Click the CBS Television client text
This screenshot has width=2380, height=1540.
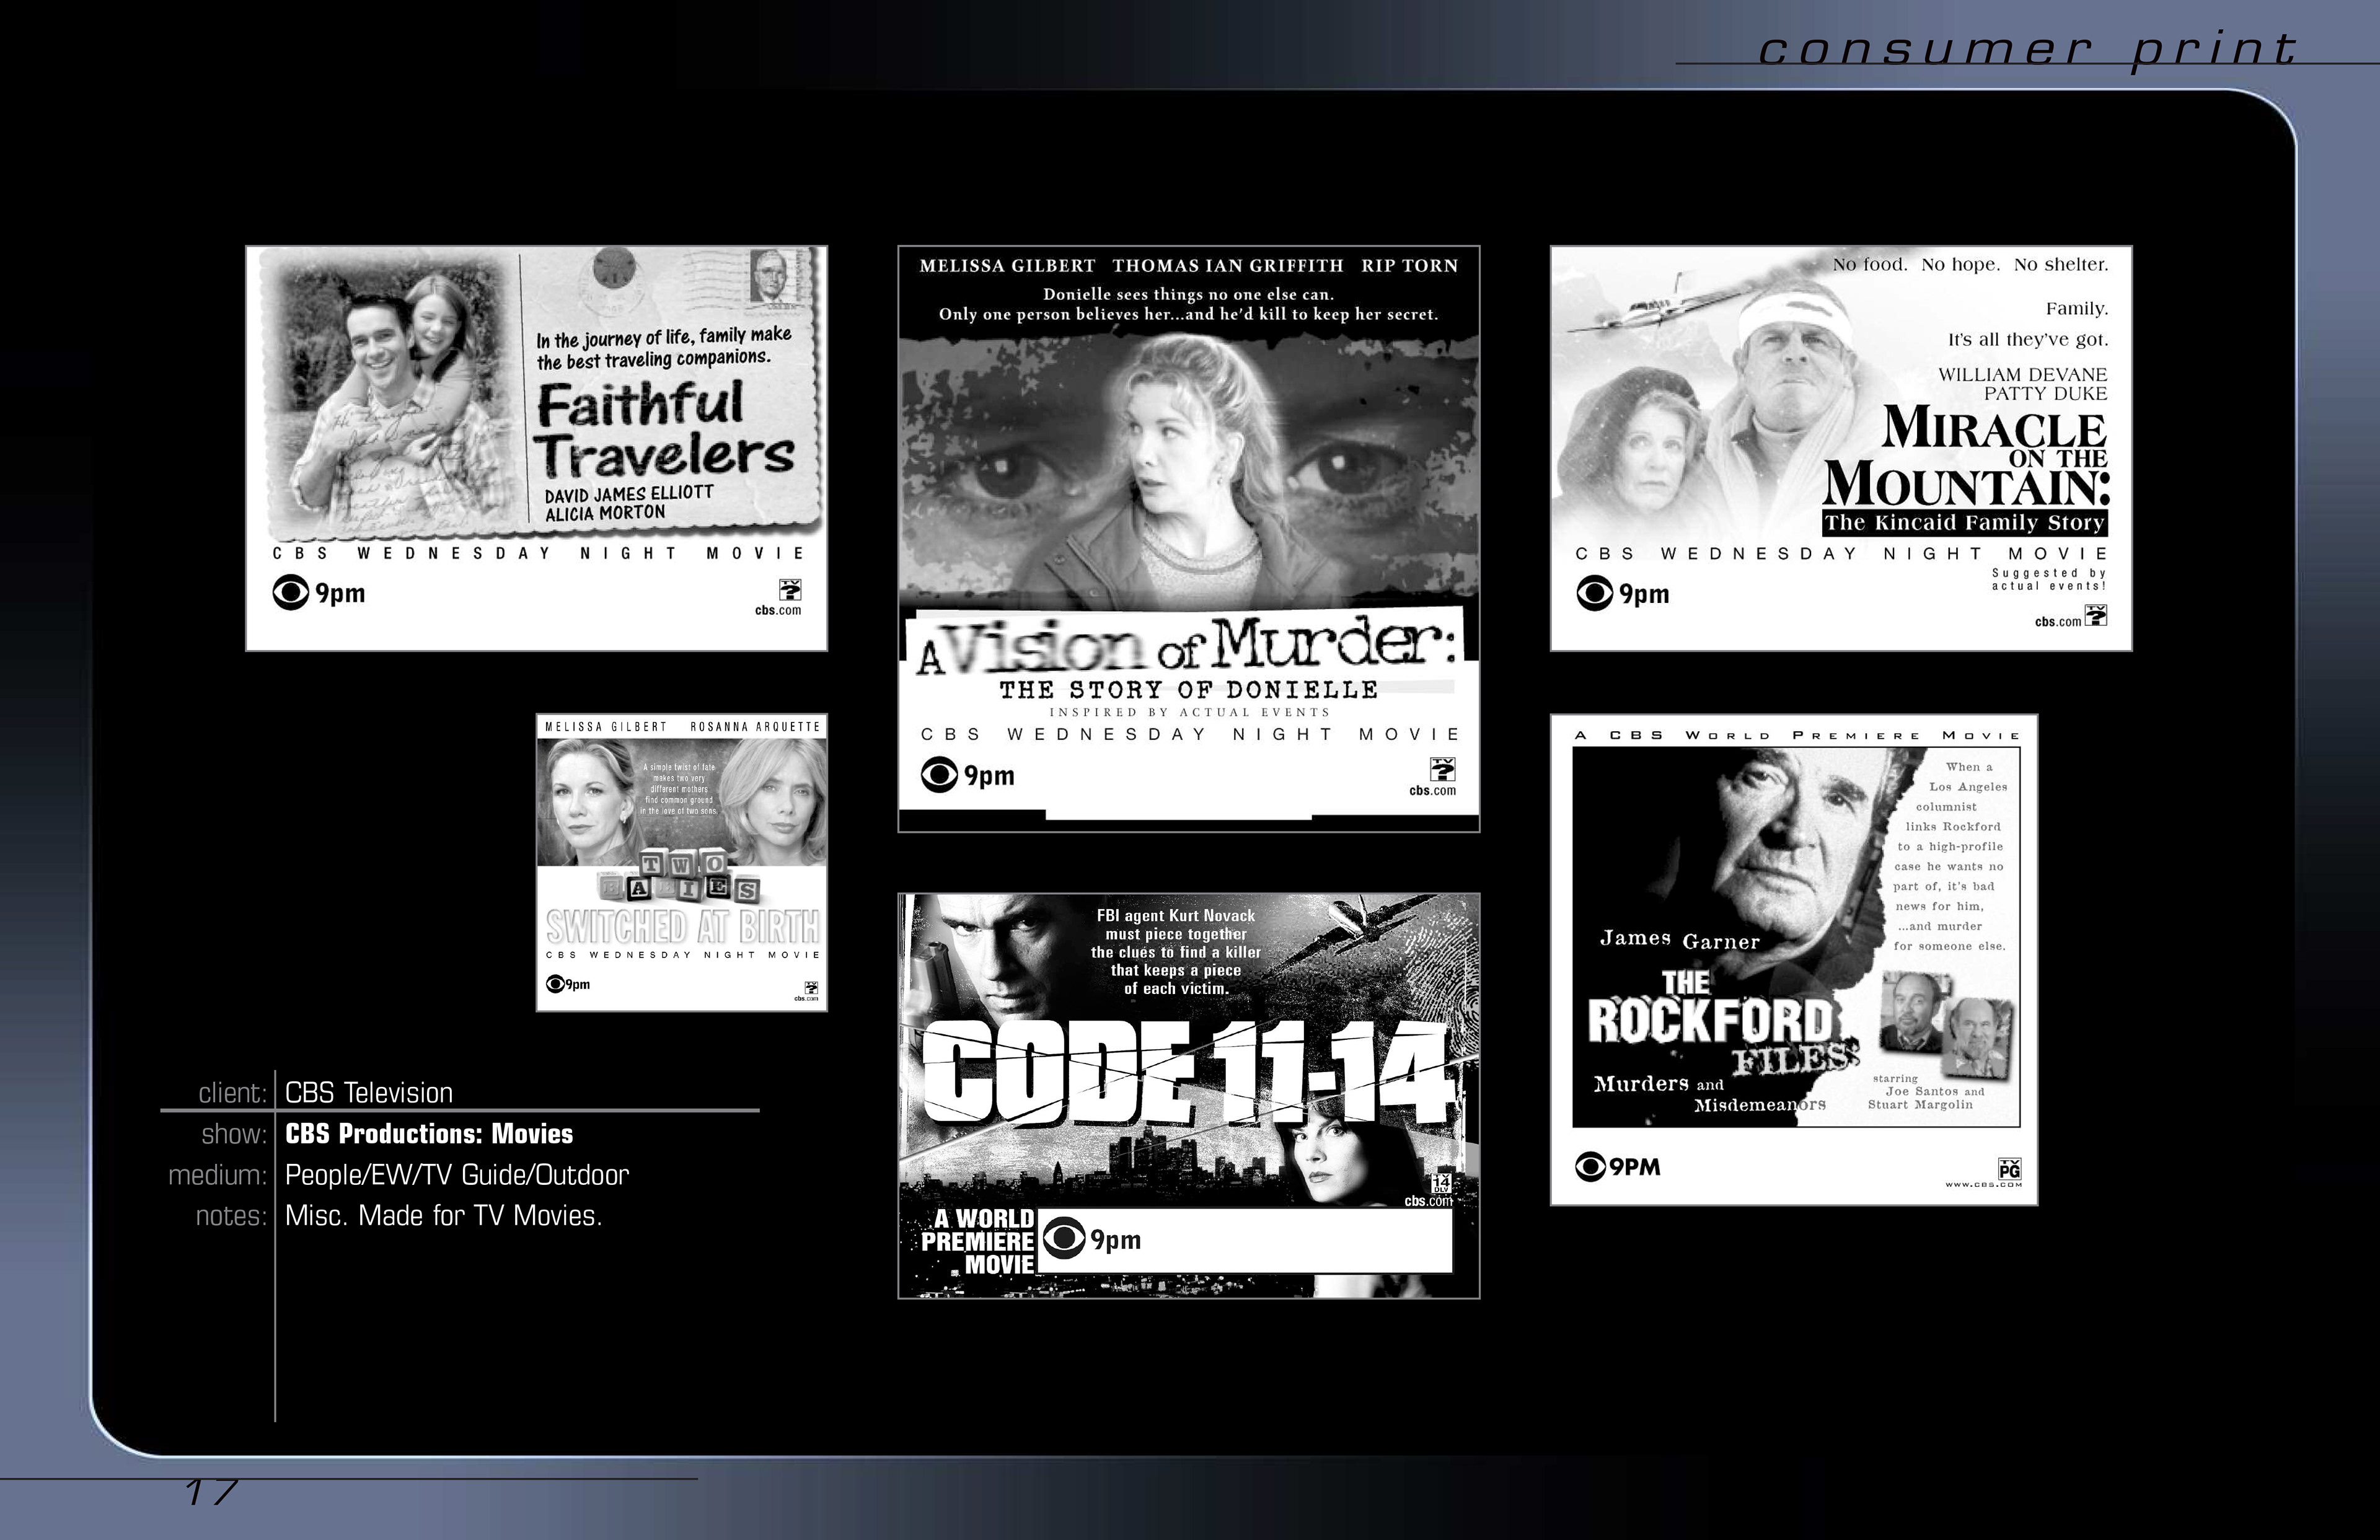point(369,1093)
